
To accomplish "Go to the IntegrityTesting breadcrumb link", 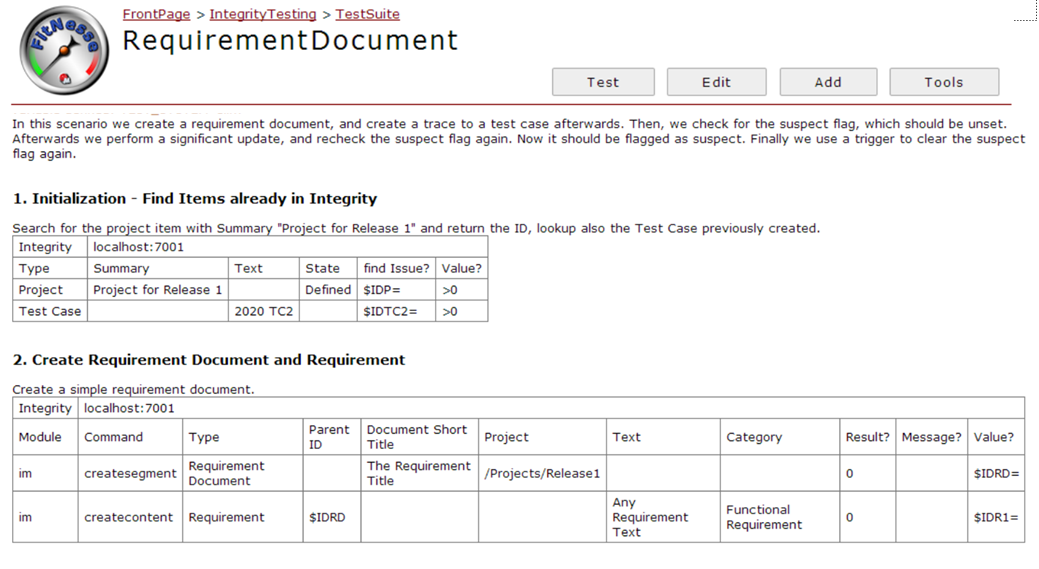I will (263, 14).
